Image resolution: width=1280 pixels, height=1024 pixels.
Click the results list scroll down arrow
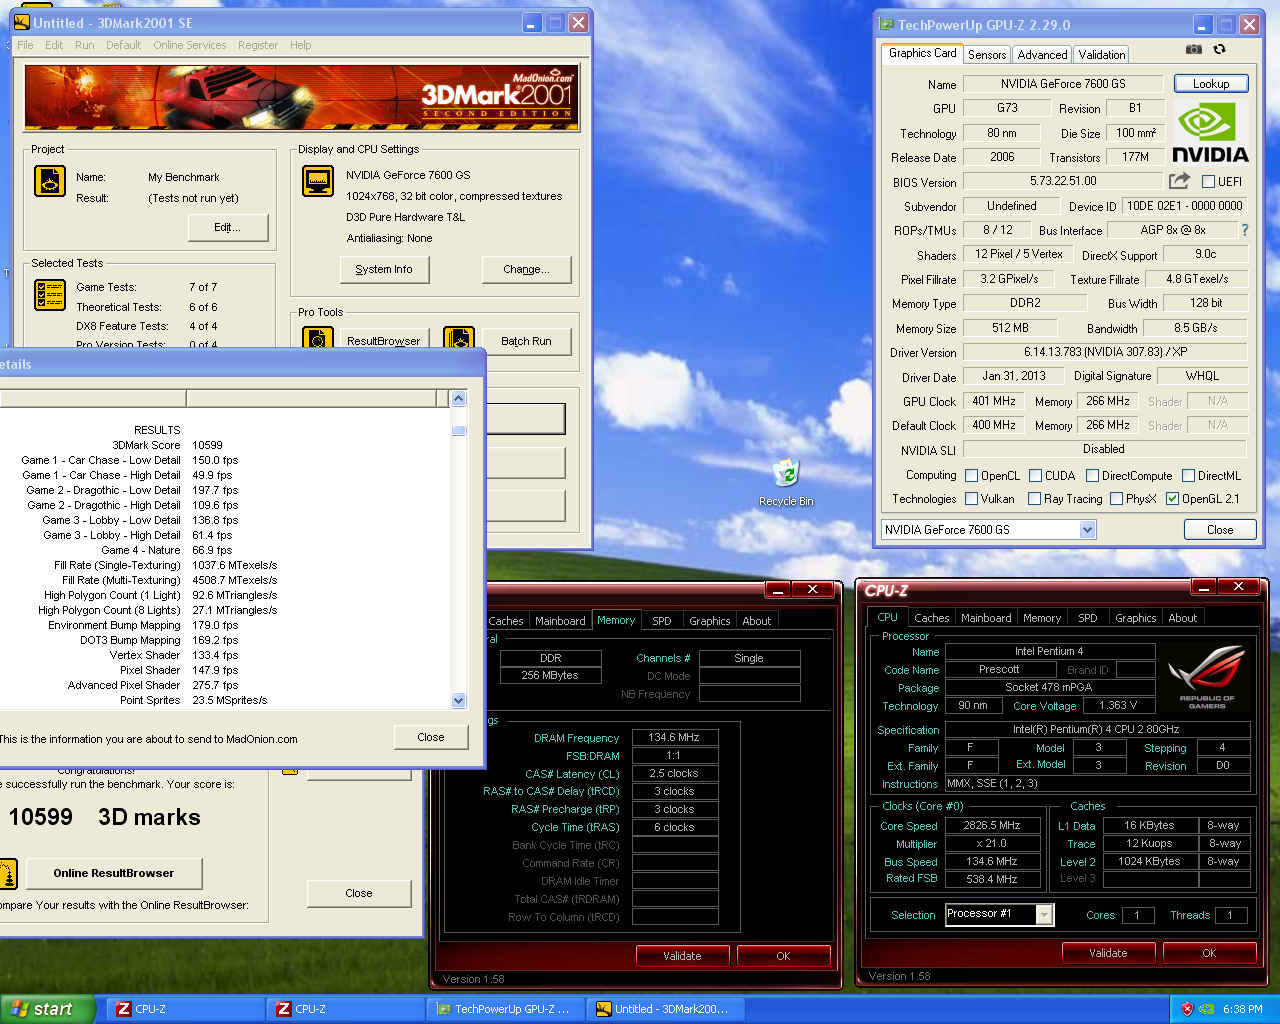pyautogui.click(x=459, y=700)
